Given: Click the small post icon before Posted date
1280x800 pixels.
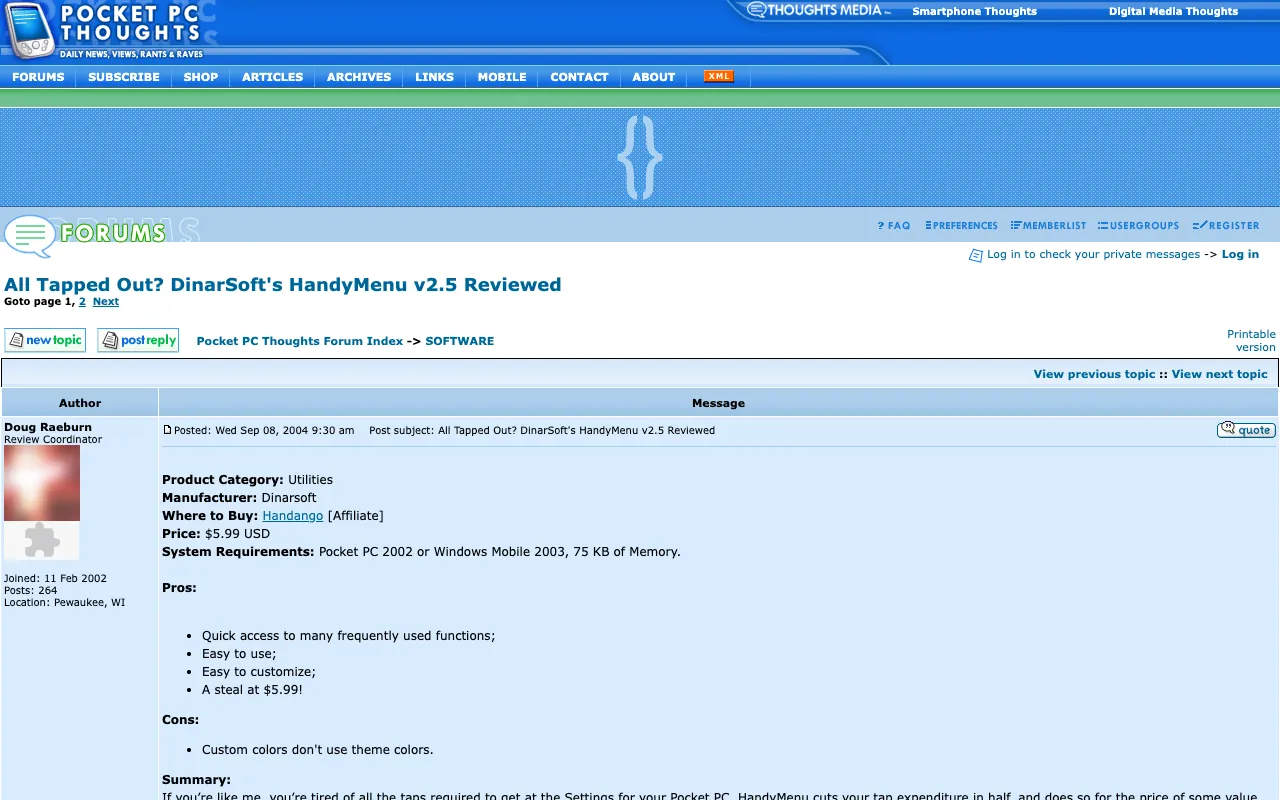Looking at the screenshot, I should coord(168,430).
